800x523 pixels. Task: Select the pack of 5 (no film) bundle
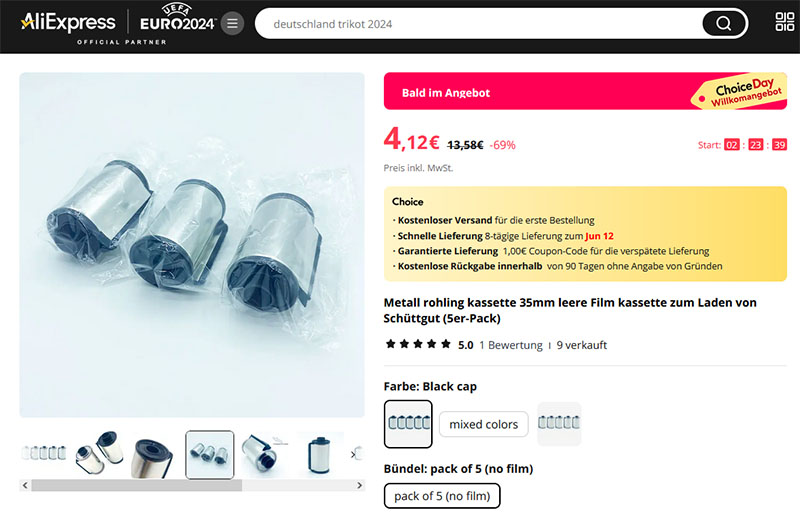tap(442, 496)
